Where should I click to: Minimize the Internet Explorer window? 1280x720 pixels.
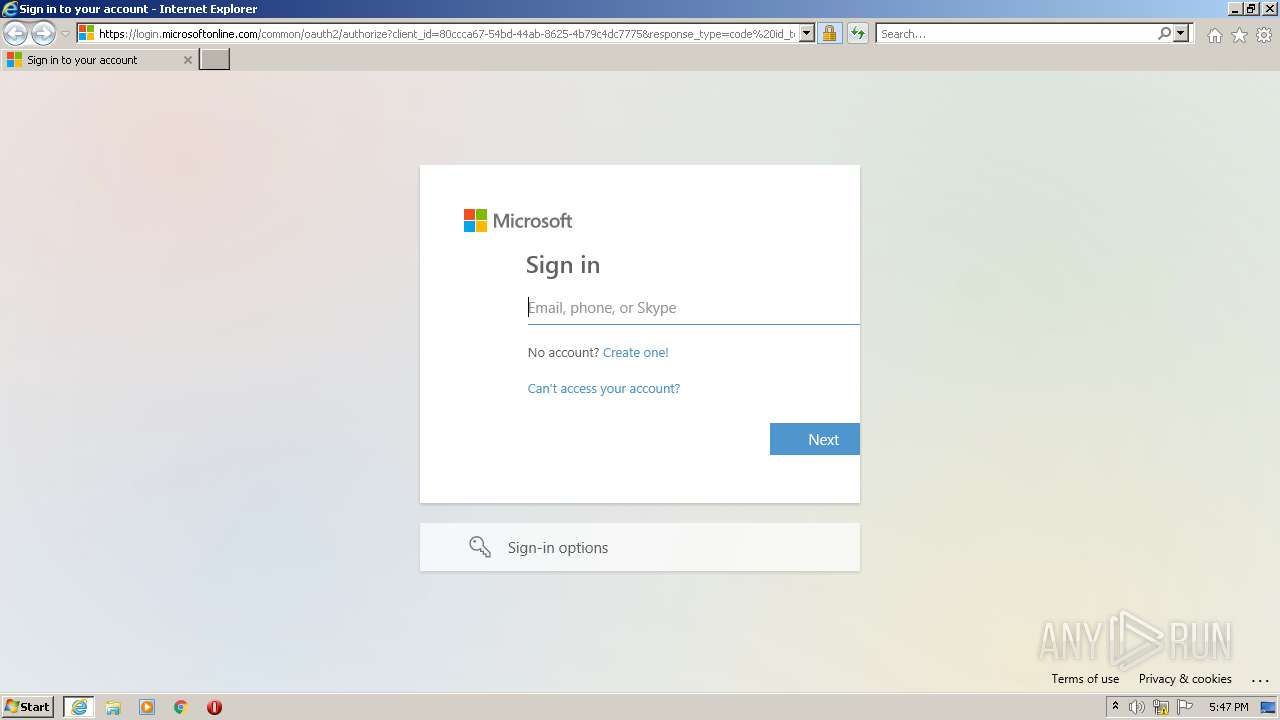pyautogui.click(x=1235, y=9)
